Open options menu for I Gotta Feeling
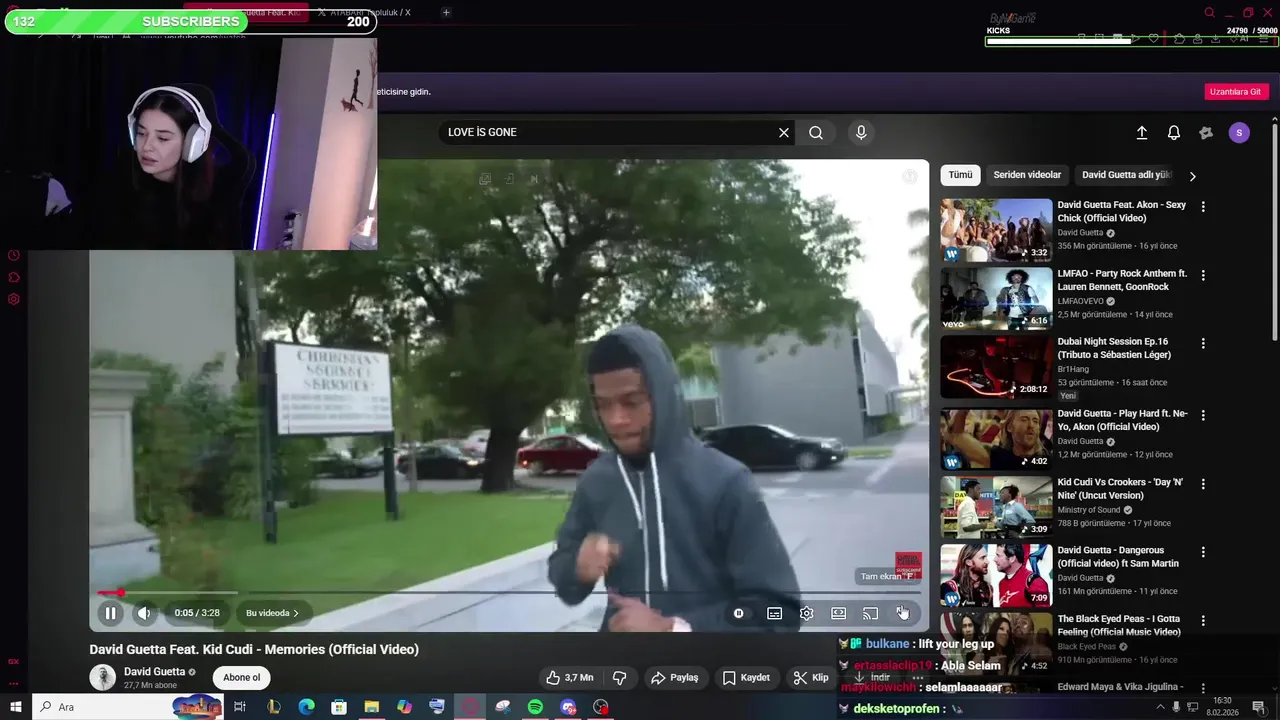Screen dimensions: 1280x720 1203,620
